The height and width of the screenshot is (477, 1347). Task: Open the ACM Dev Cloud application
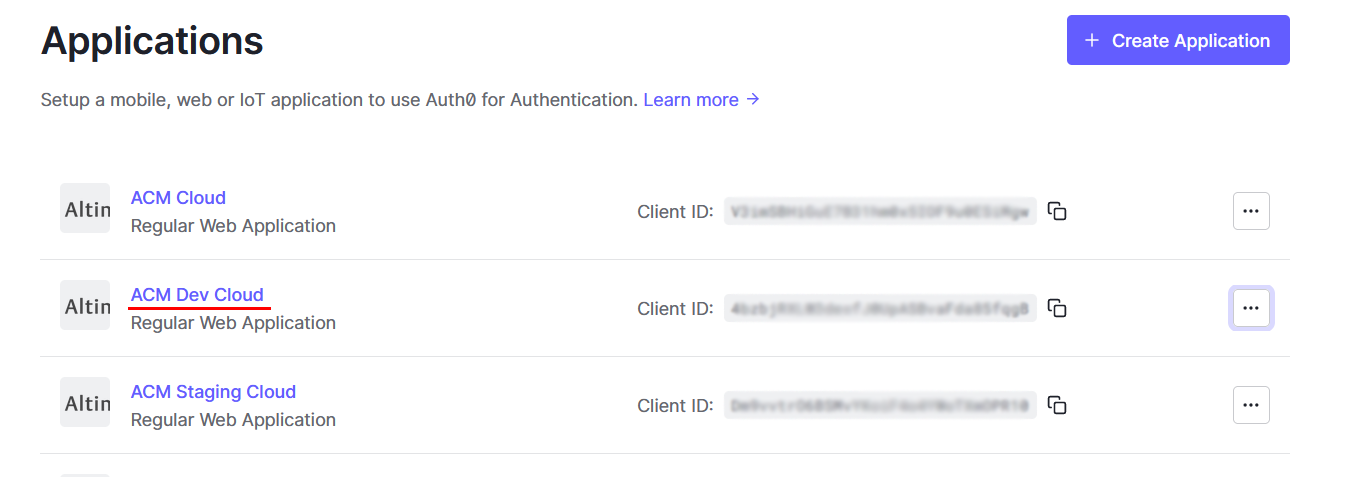(197, 294)
